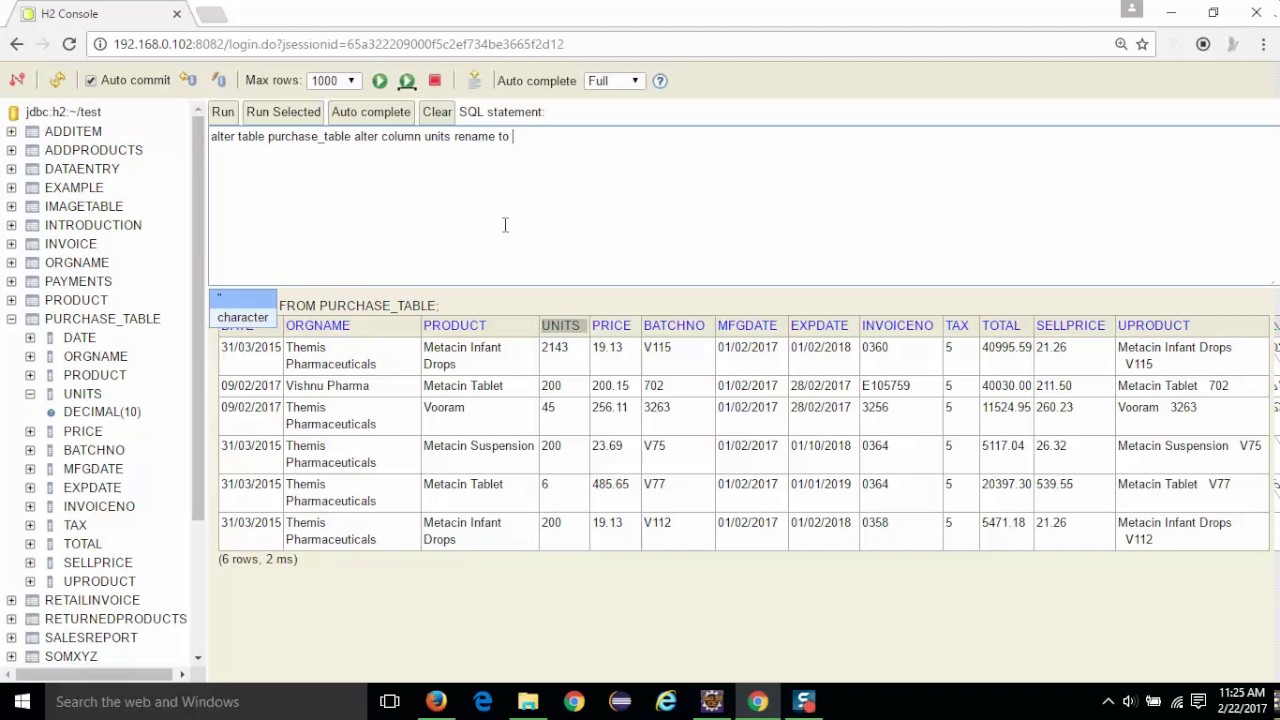
Task: Click the History command icon
Action: 475,81
